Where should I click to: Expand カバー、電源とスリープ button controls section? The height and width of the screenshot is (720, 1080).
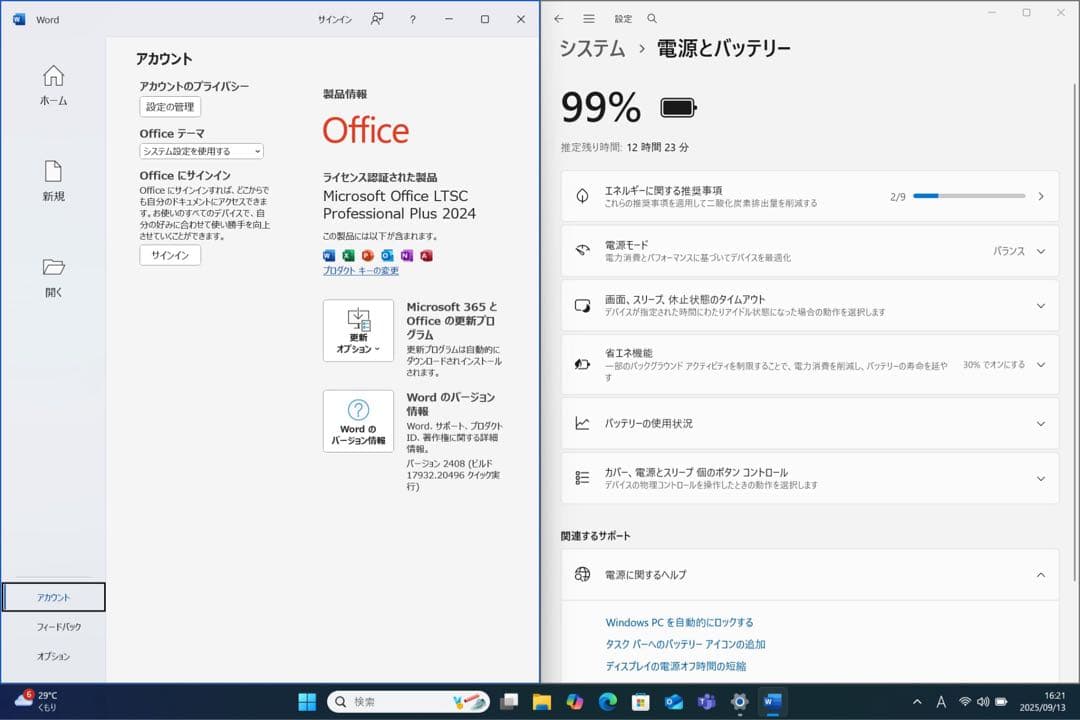pos(1041,478)
